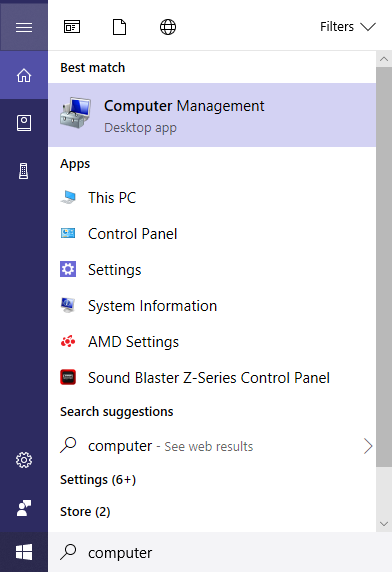Viewport: 392px width, 572px height.
Task: Open Sound Blaster Z-Series Control Panel
Action: [212, 378]
